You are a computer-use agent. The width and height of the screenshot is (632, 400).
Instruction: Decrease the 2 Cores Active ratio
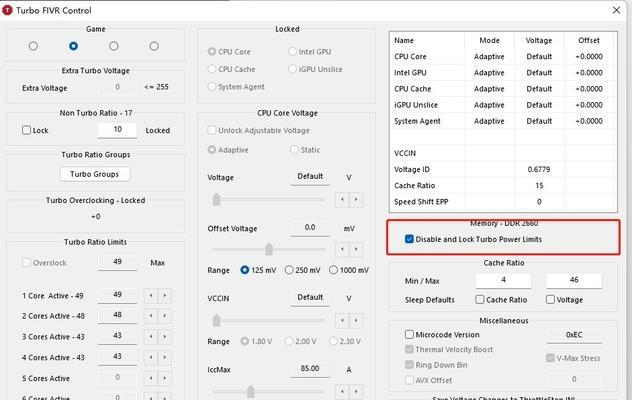pos(151,316)
